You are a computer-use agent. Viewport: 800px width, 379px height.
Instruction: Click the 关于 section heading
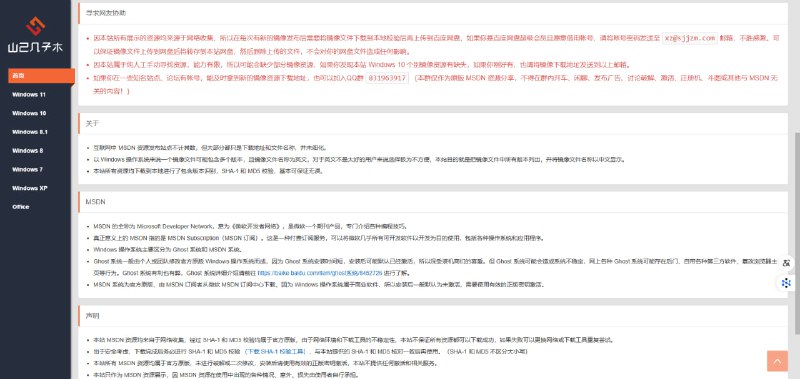click(x=92, y=123)
